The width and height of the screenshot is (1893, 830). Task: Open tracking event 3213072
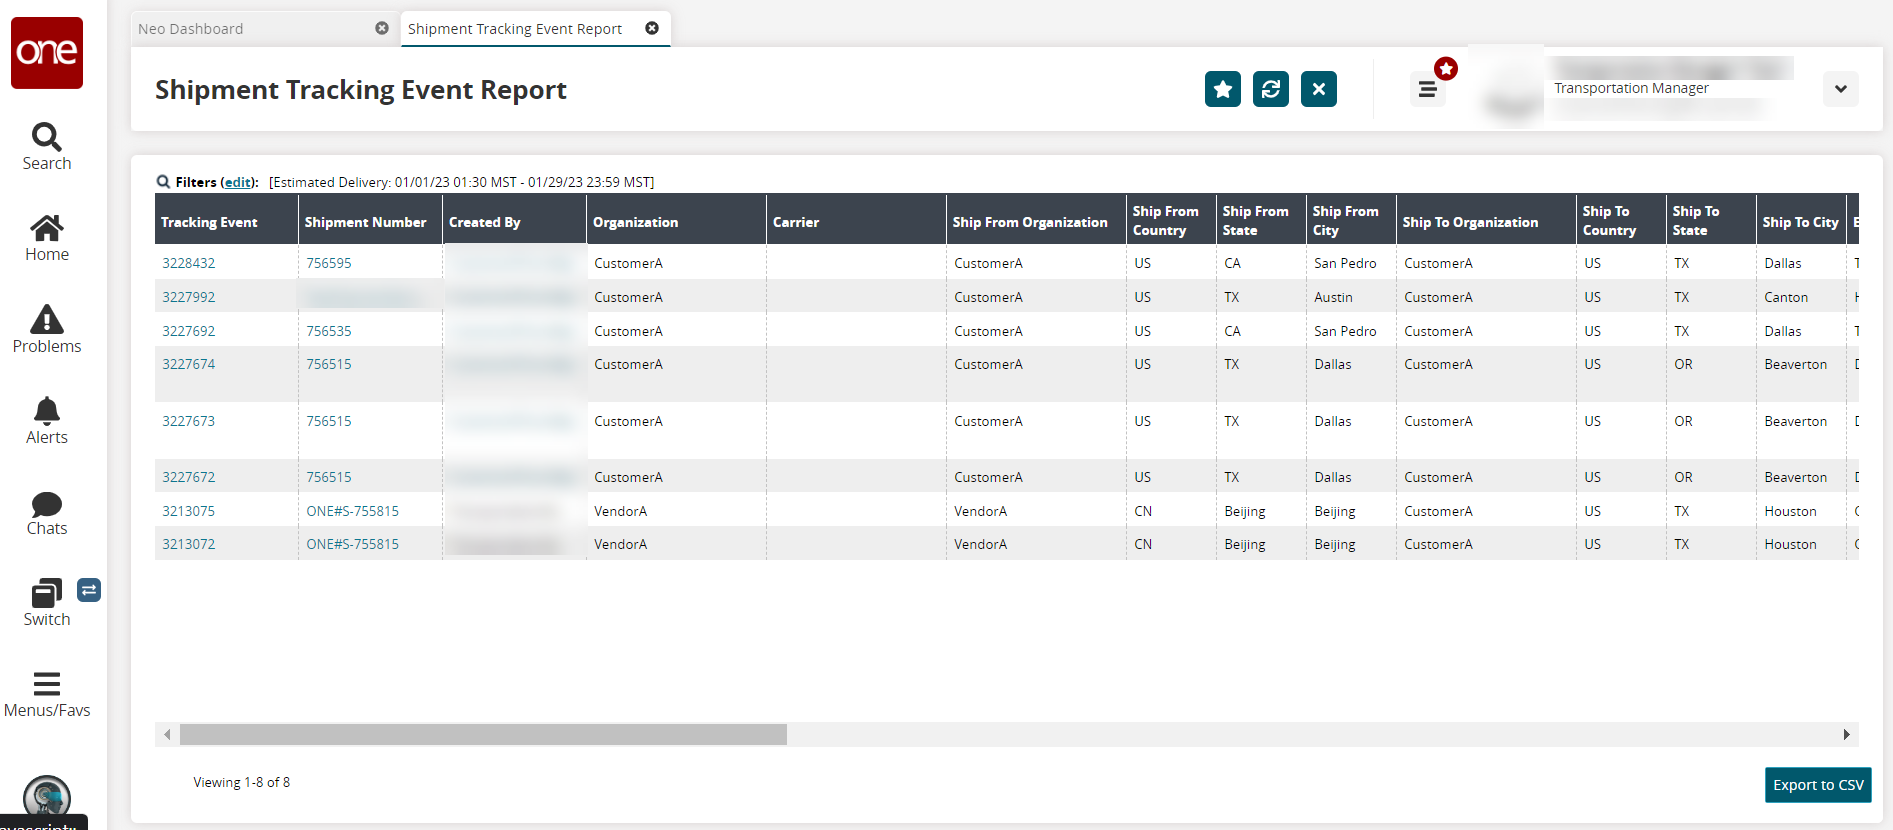[x=189, y=544]
